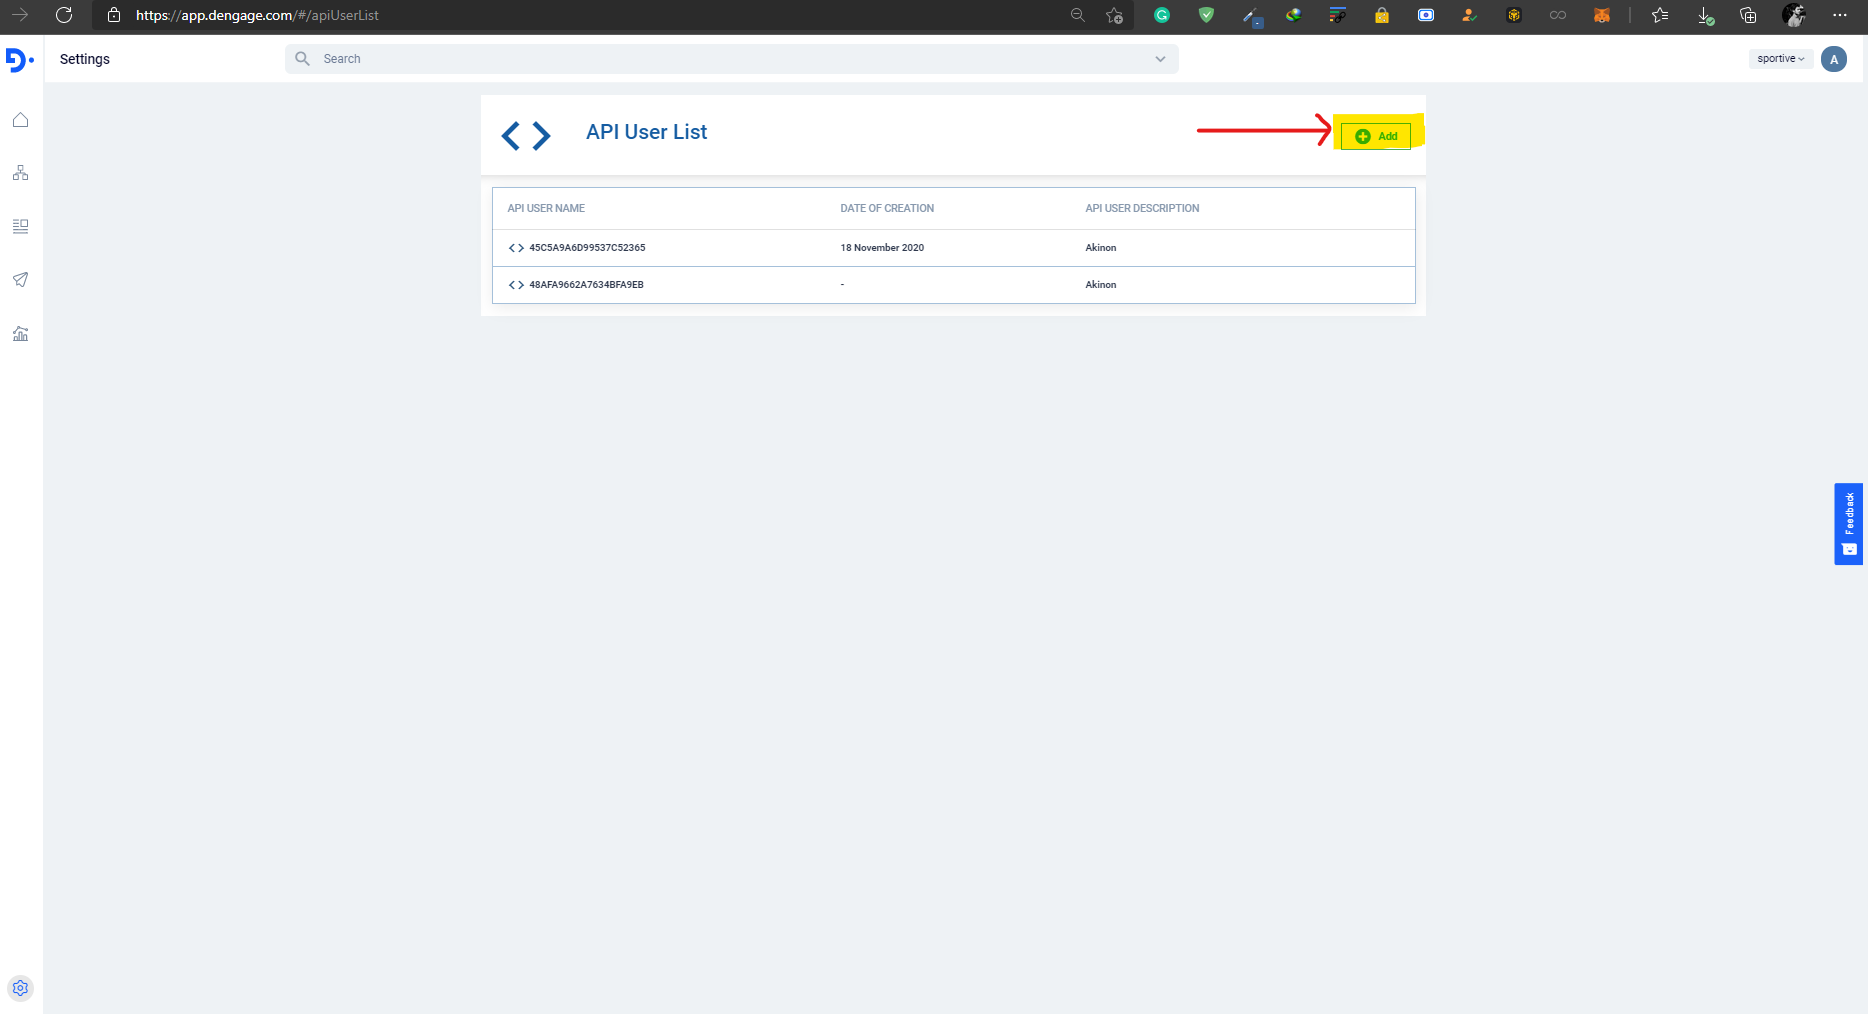Open the Home dashboard icon

(x=20, y=119)
